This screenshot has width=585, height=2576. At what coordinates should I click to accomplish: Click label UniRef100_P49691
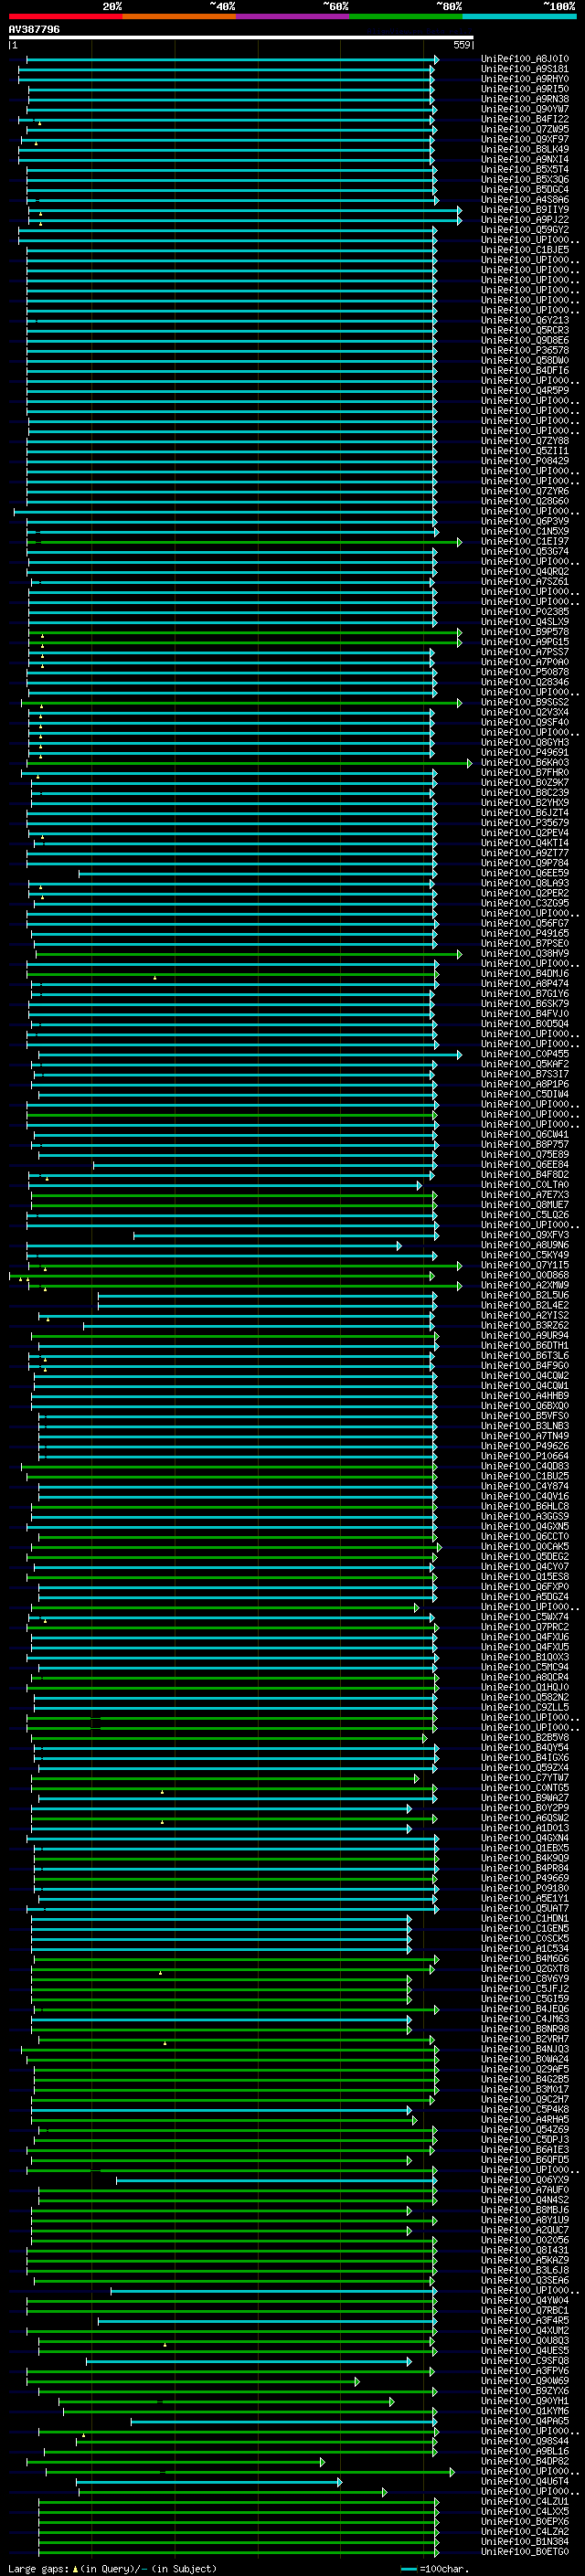(525, 752)
